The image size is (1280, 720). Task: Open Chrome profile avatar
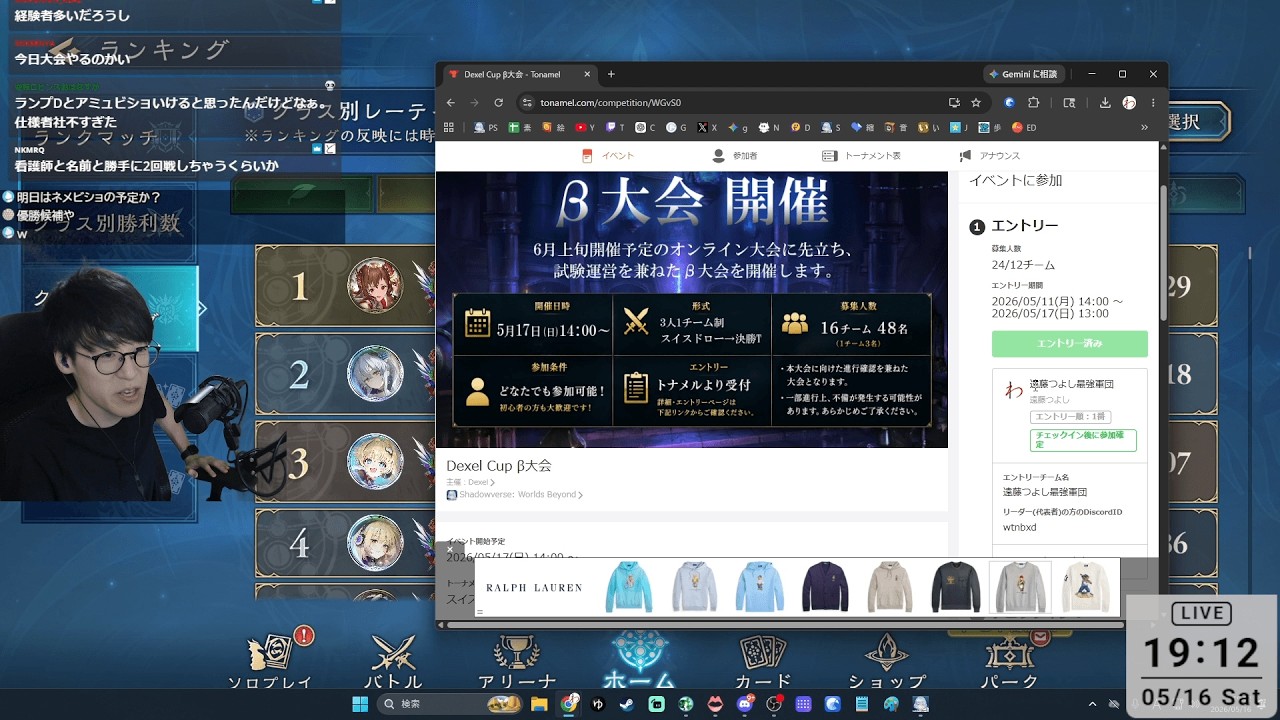click(x=1129, y=102)
